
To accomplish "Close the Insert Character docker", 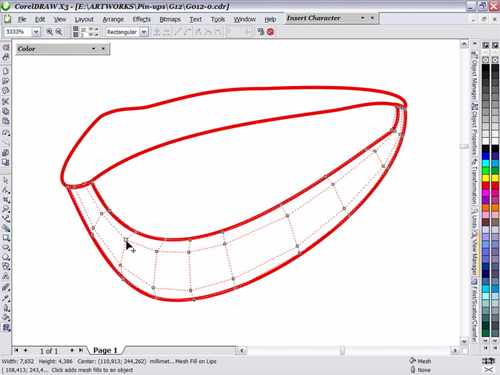I will tap(372, 18).
